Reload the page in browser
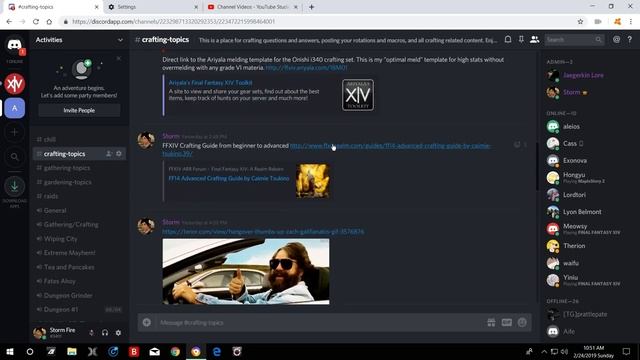The image size is (640, 360). 36,22
